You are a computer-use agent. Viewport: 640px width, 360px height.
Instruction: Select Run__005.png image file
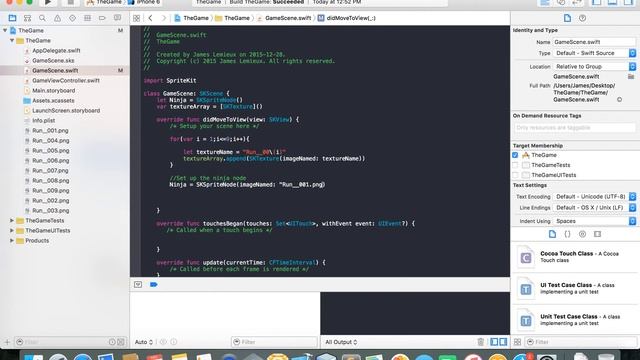pos(50,151)
